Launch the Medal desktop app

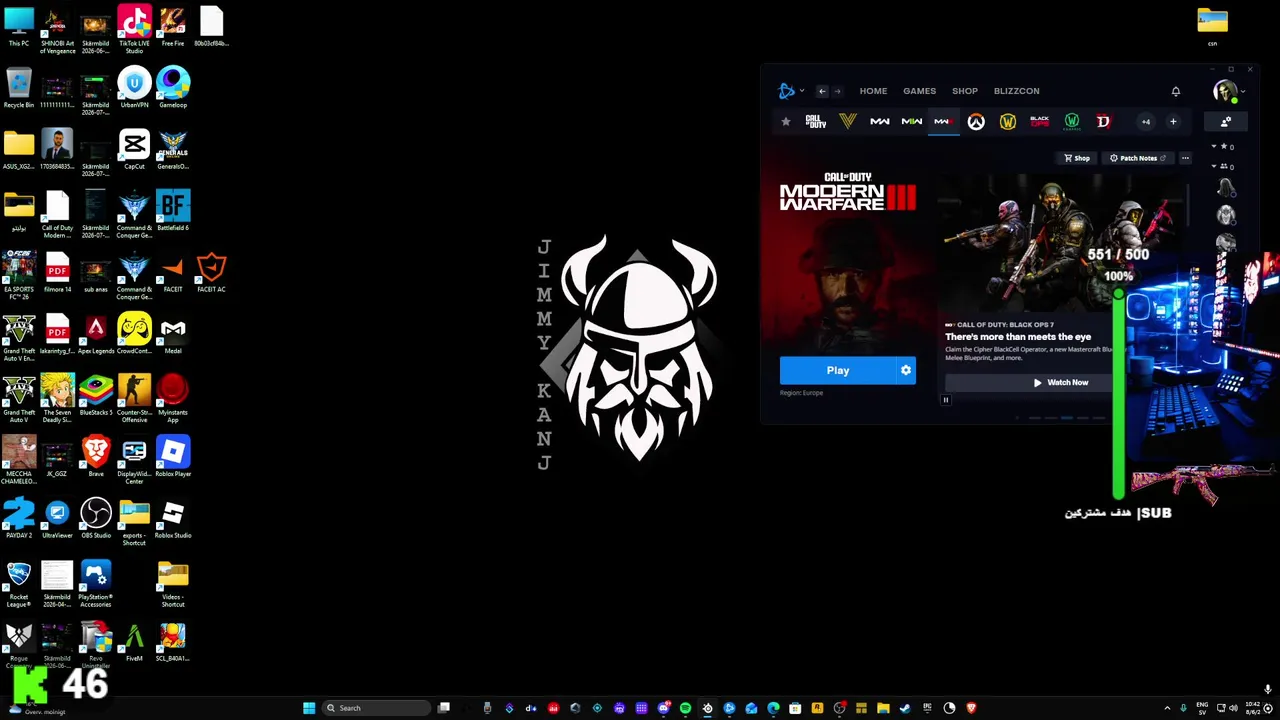(173, 334)
